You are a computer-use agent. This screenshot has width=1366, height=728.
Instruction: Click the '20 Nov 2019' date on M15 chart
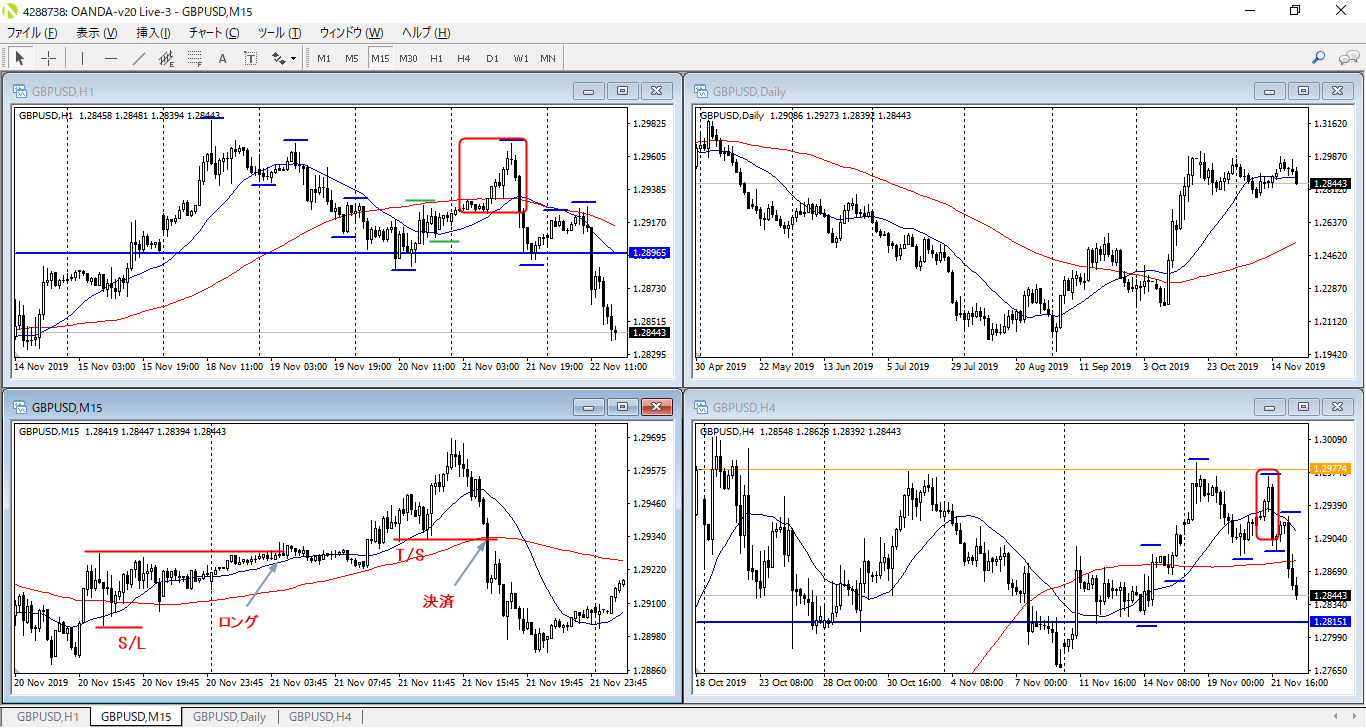coord(42,683)
